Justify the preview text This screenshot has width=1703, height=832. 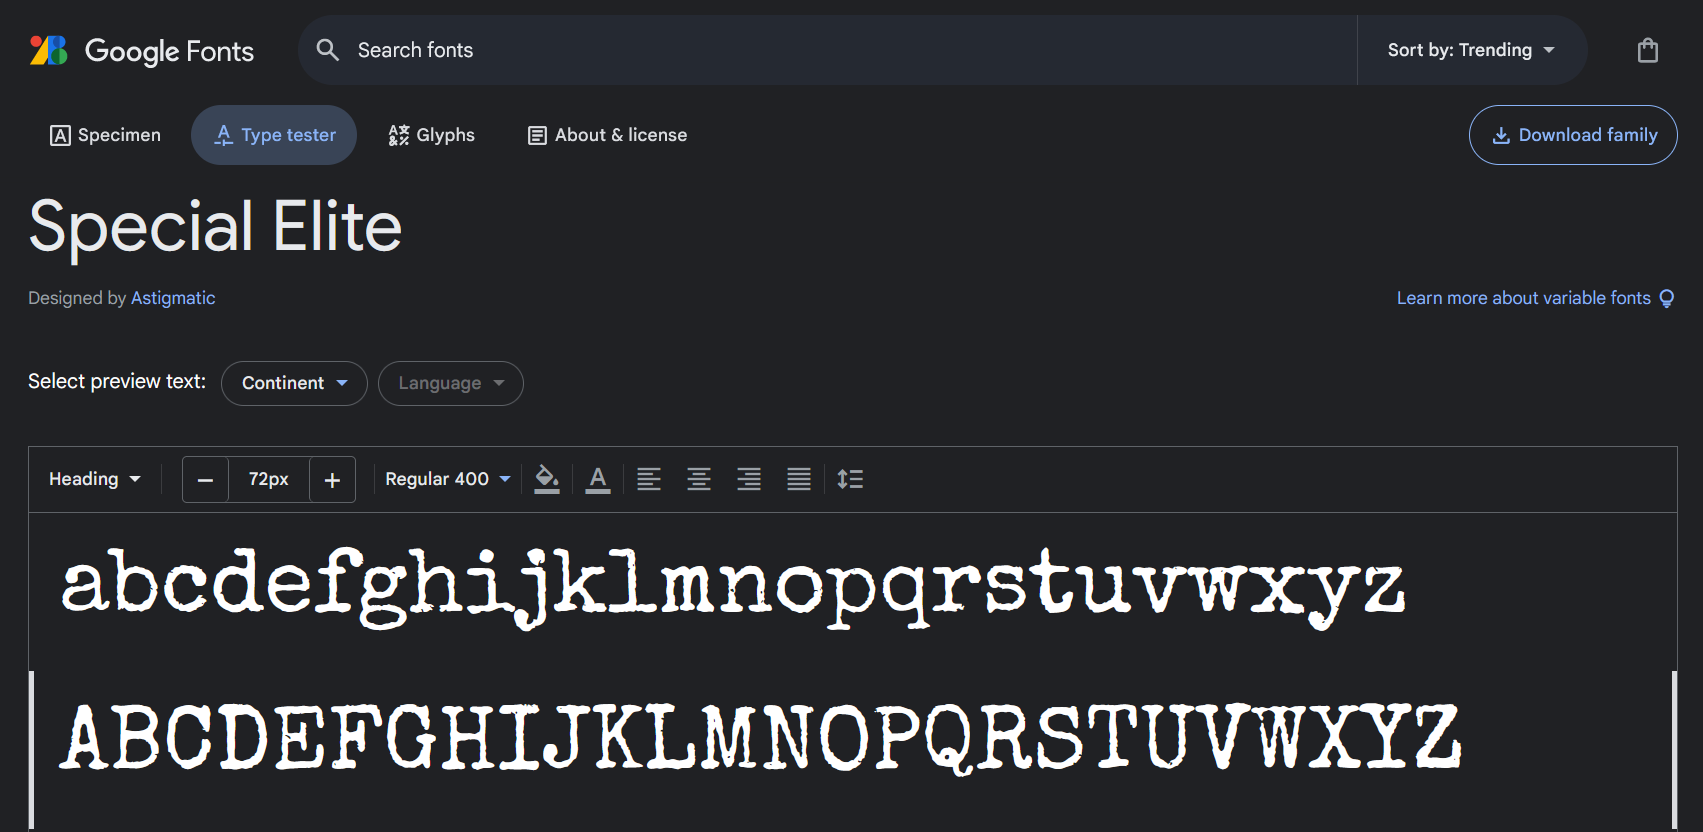(799, 479)
